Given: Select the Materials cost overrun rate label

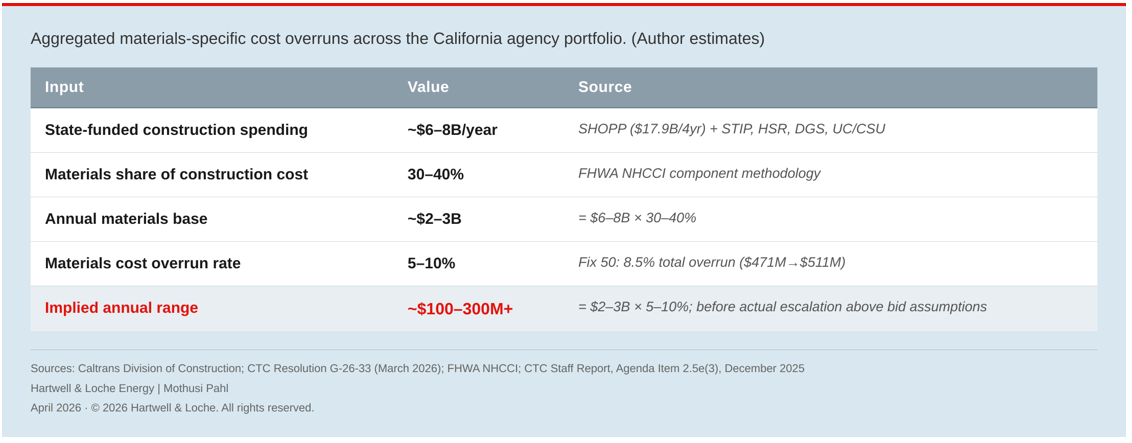Looking at the screenshot, I should point(143,263).
